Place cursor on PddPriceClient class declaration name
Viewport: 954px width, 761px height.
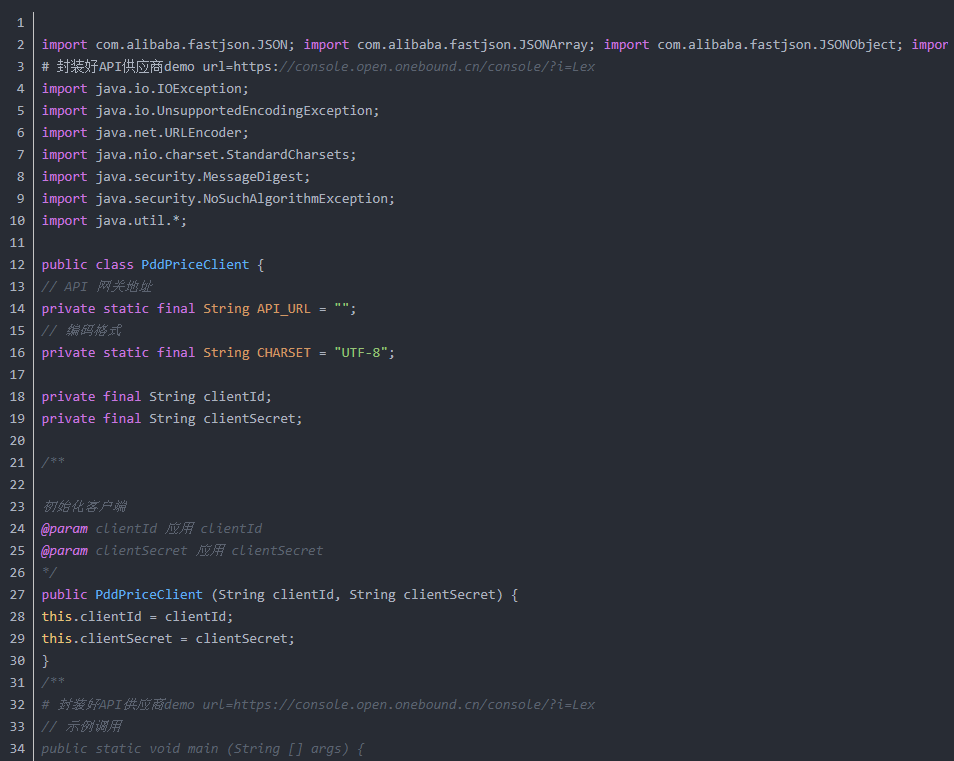[x=195, y=264]
